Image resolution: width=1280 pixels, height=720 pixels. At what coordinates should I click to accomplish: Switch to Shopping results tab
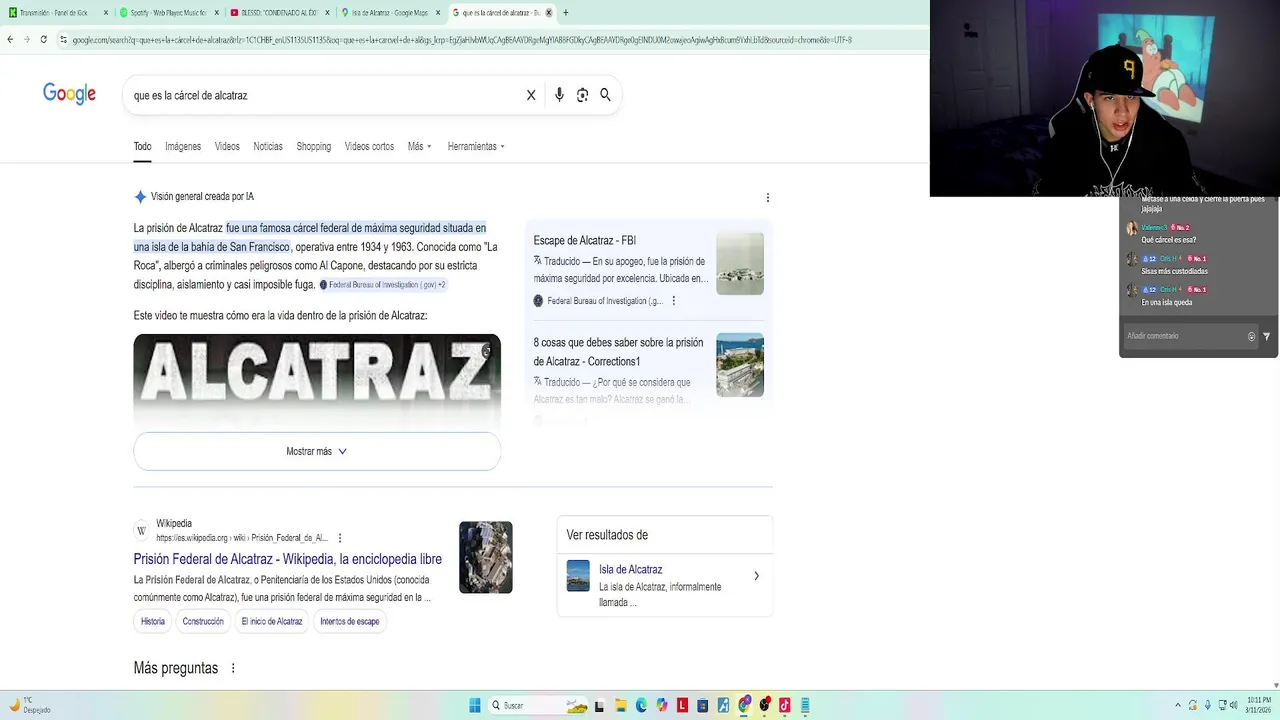(313, 147)
